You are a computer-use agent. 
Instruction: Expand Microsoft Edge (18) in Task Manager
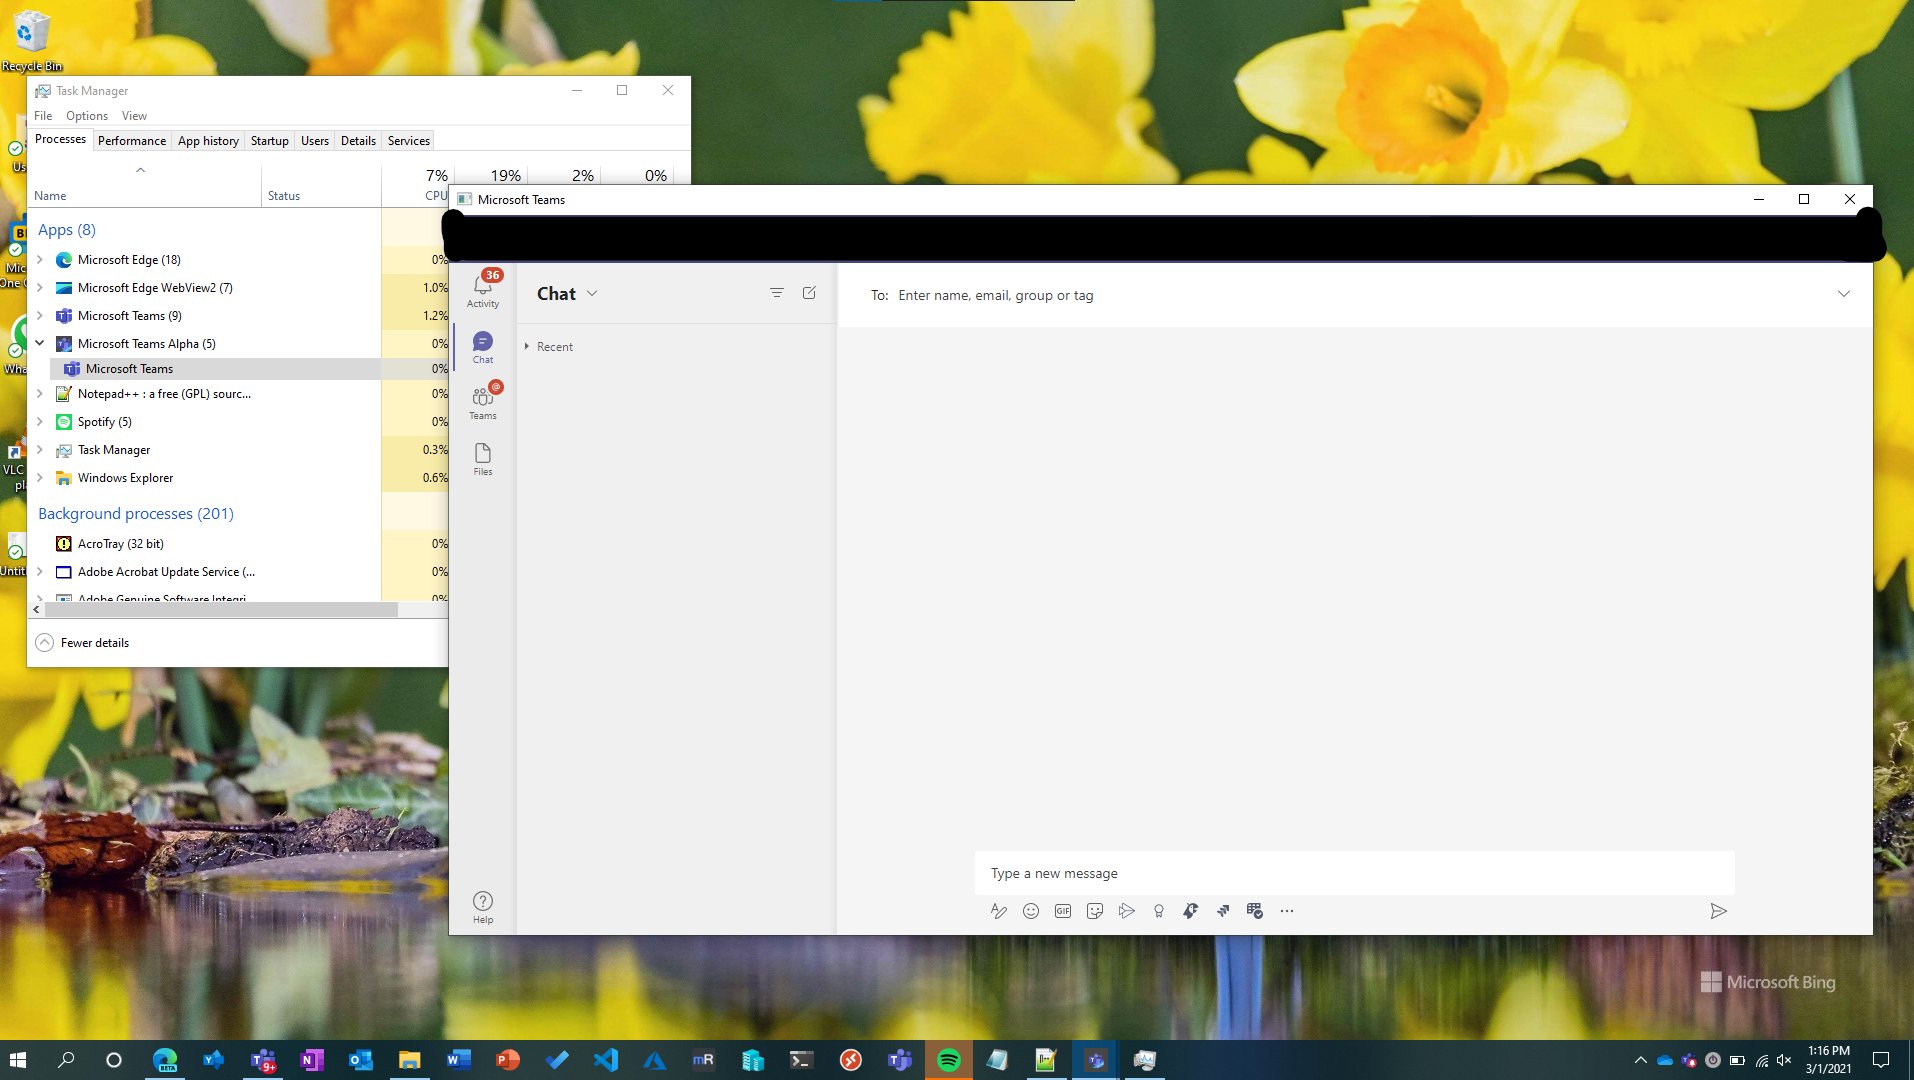pyautogui.click(x=40, y=260)
